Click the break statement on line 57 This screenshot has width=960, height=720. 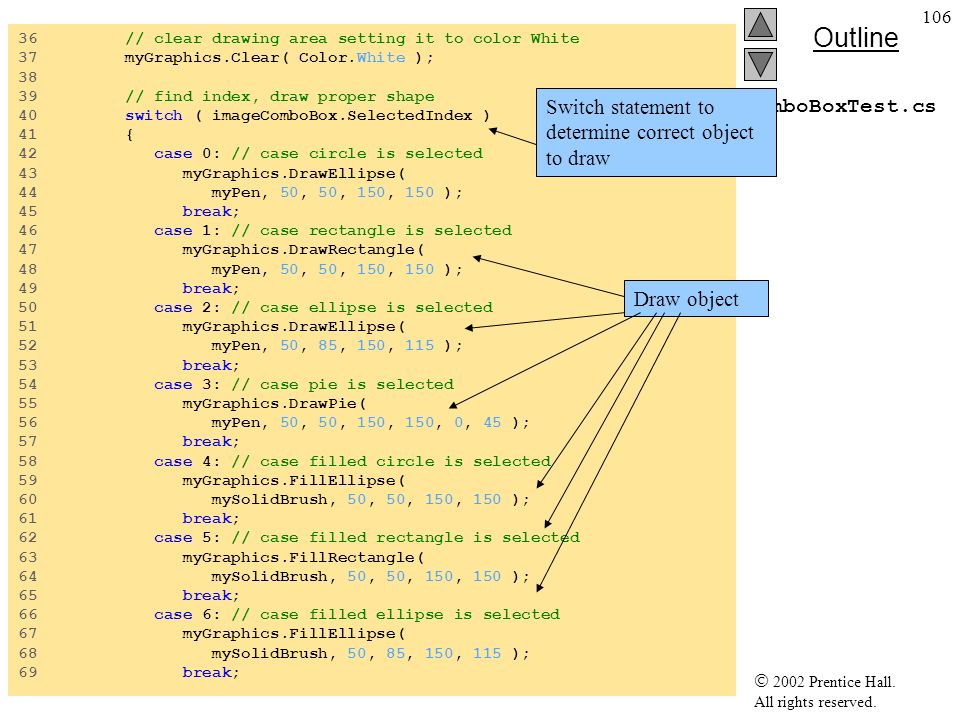pos(211,442)
